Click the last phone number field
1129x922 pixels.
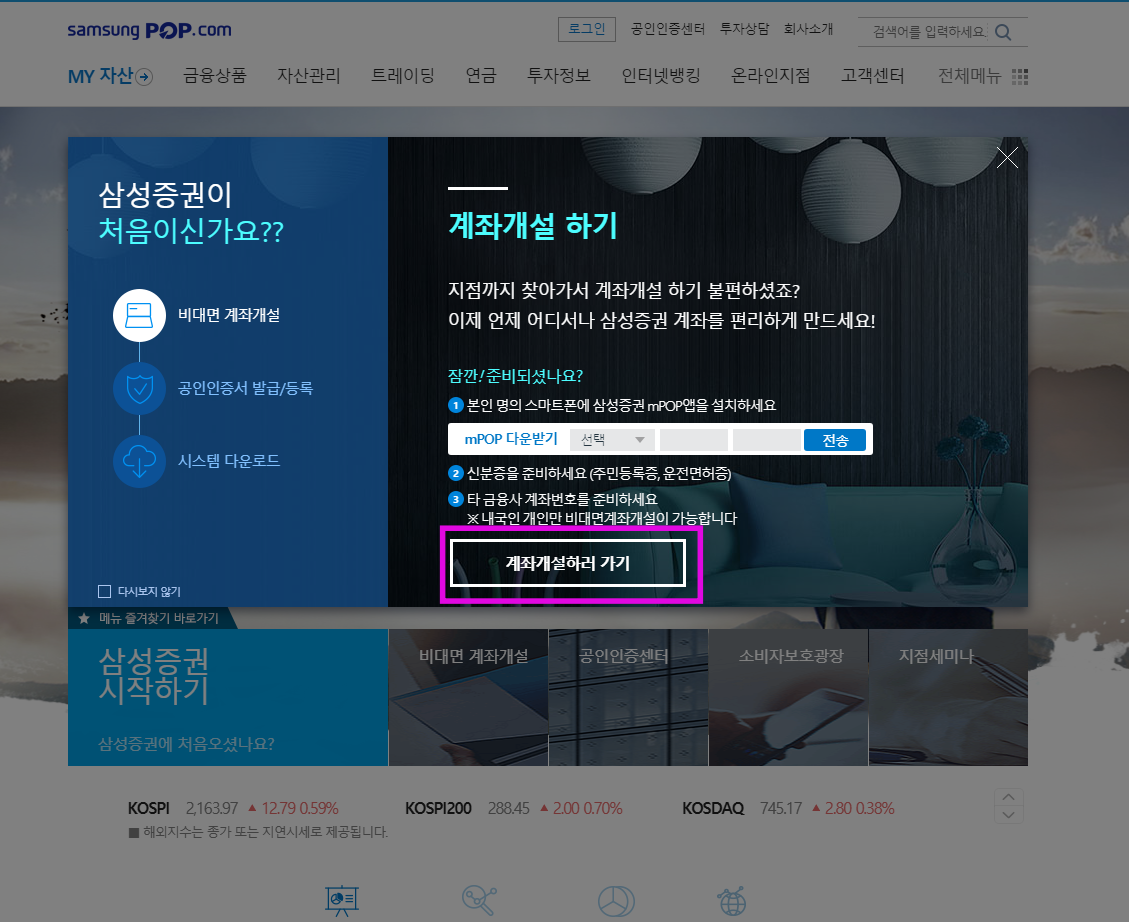pyautogui.click(x=767, y=440)
